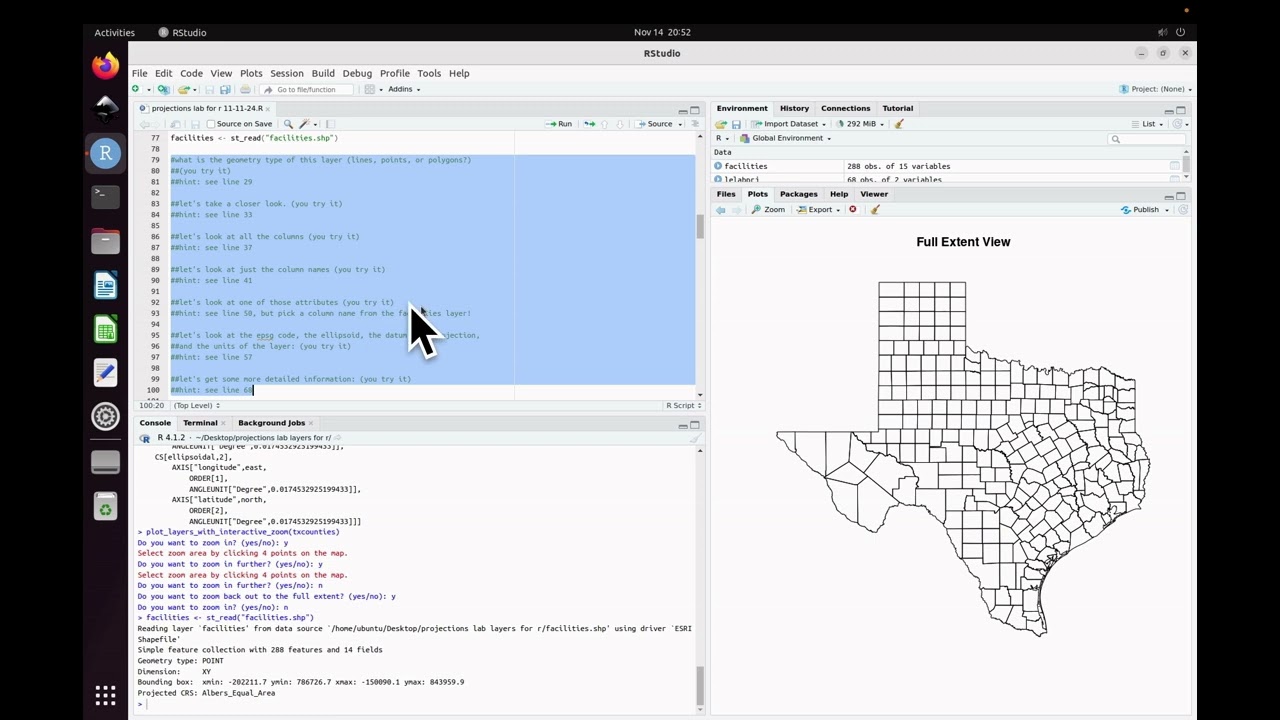The width and height of the screenshot is (1280, 720).
Task: Maximize the Plots pane
Action: (1181, 195)
